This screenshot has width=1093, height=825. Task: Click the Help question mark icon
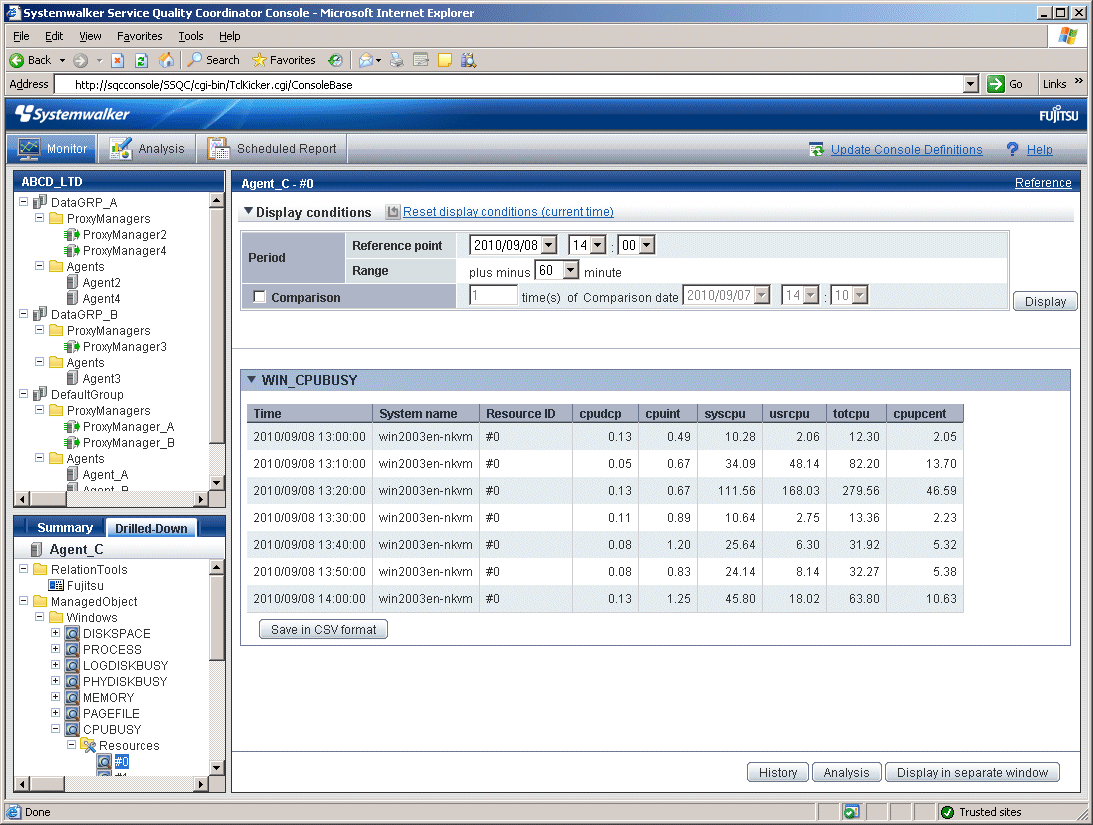pyautogui.click(x=1012, y=149)
